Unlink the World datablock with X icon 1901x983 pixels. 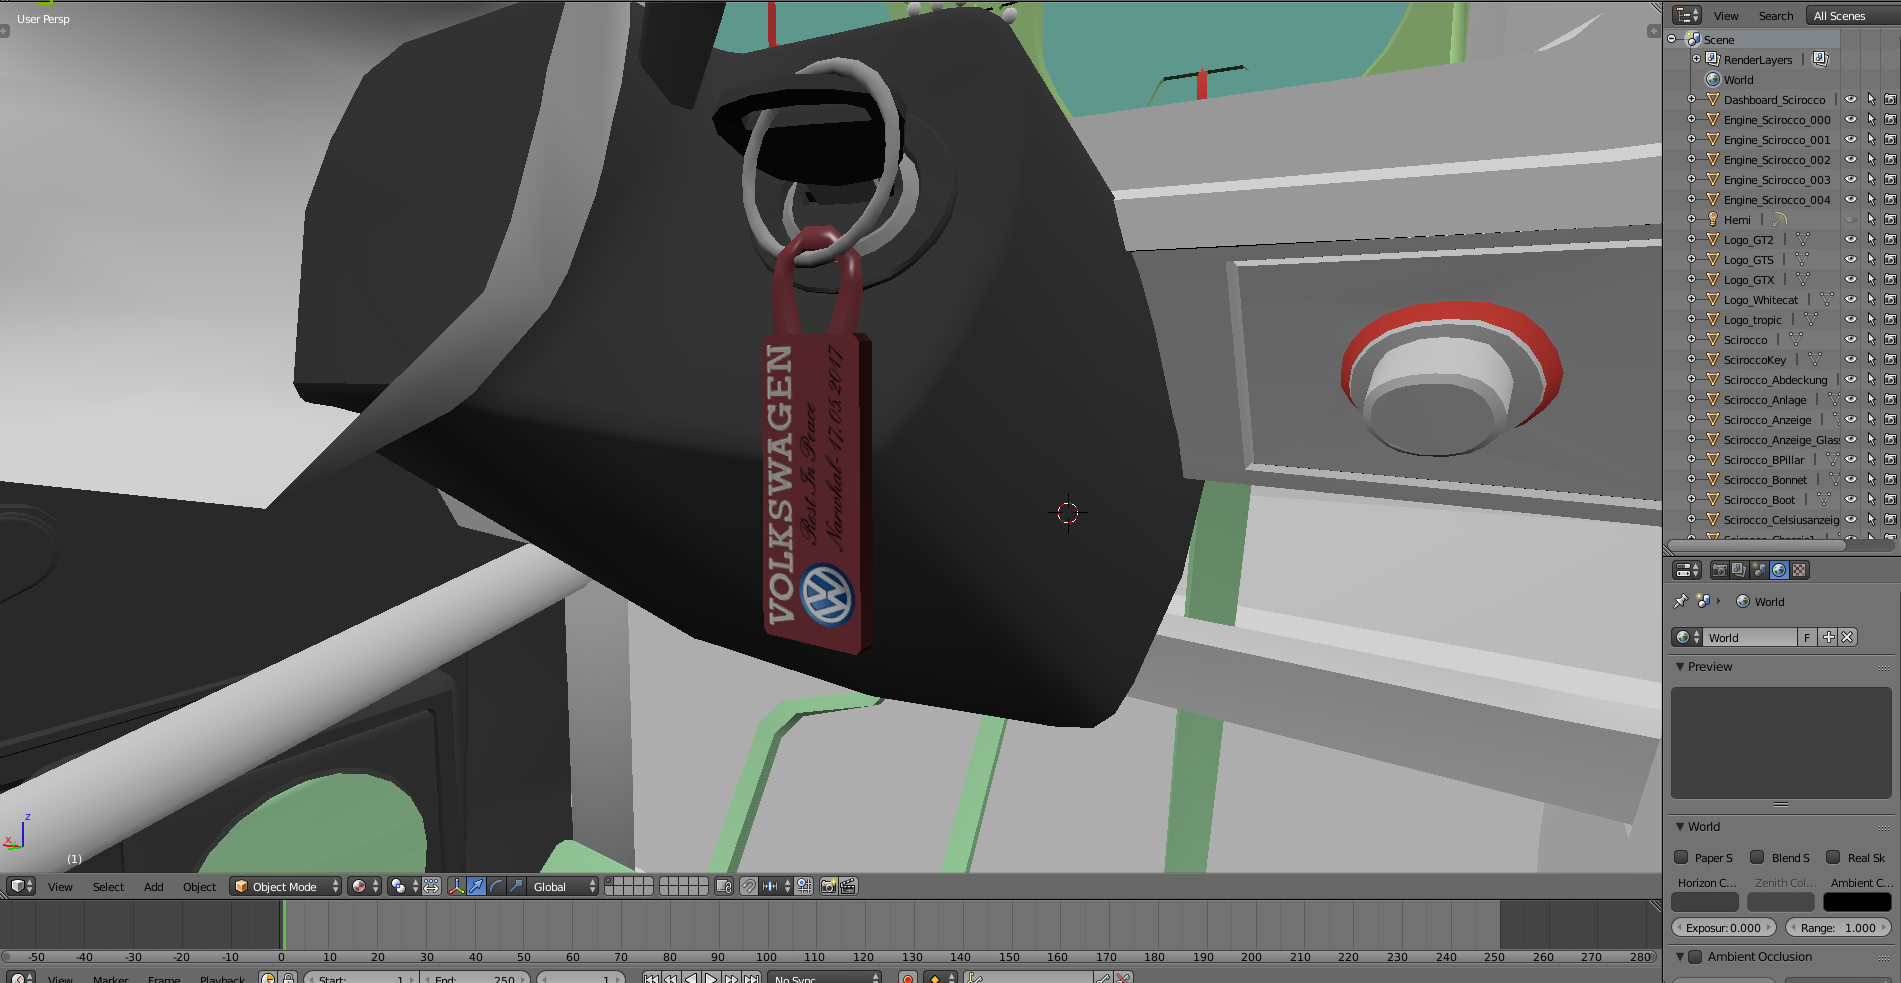tap(1847, 637)
